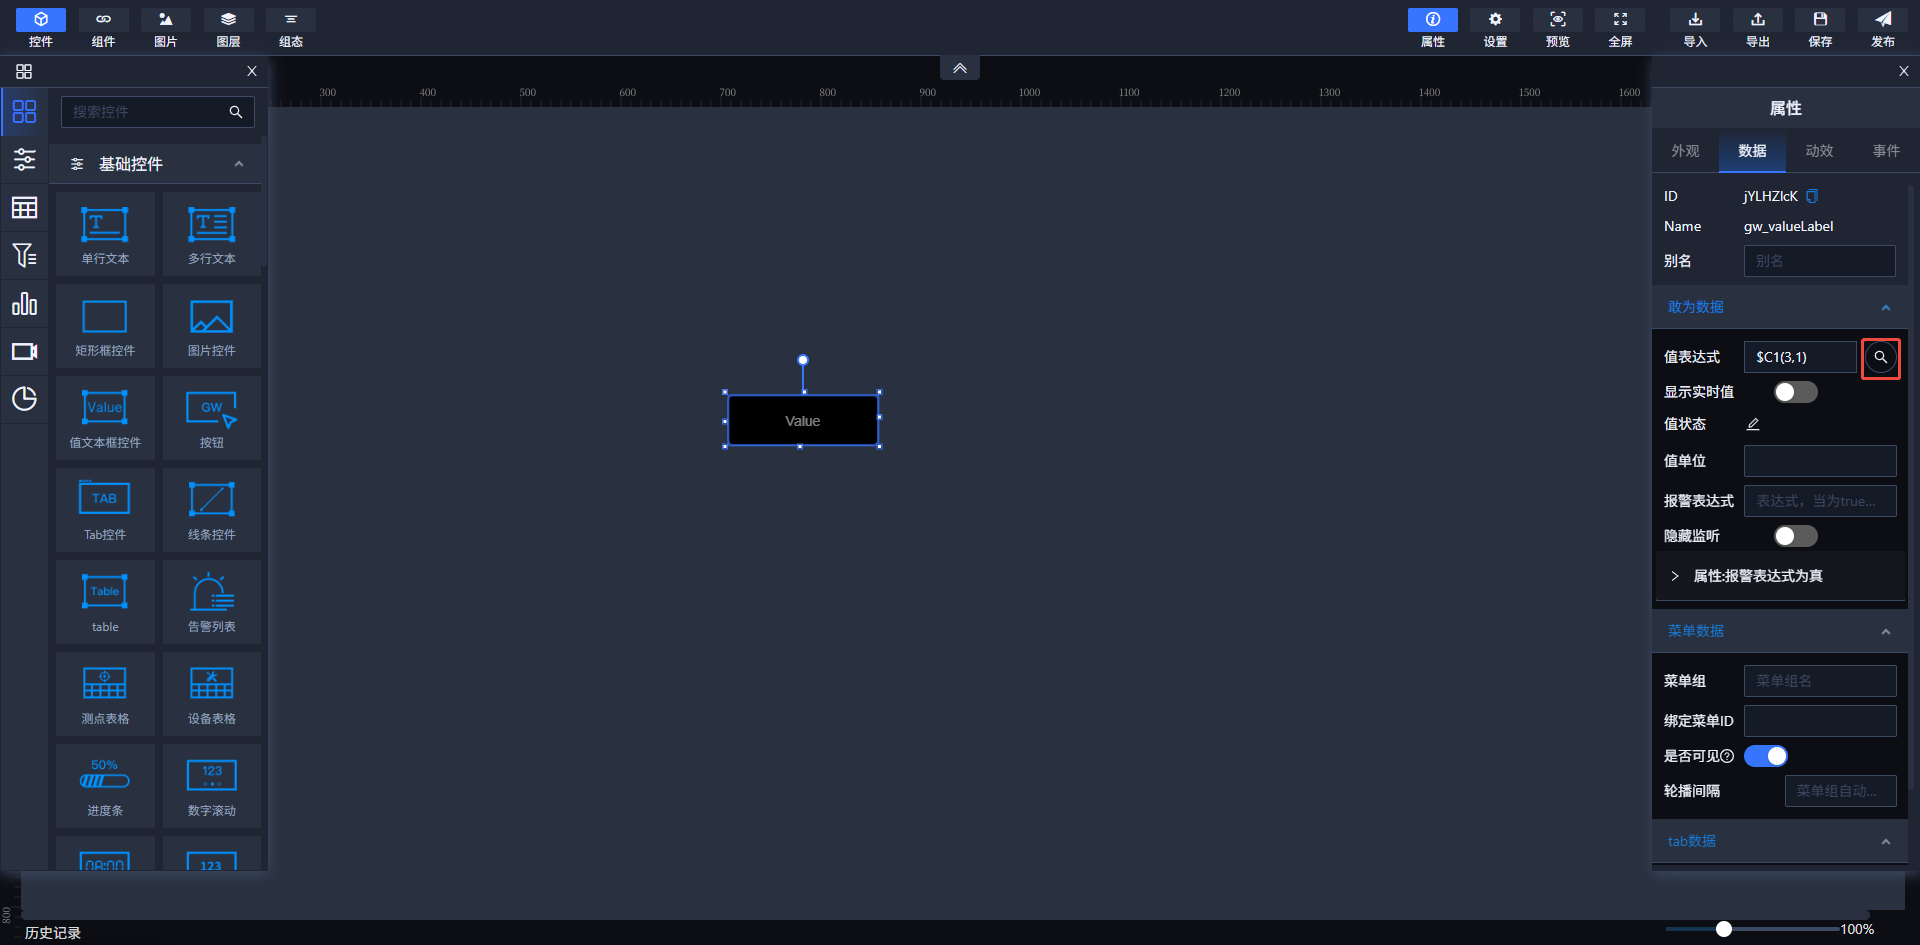Screen dimensions: 1920x945
Task: Pick the 设备表格 control
Action: click(212, 694)
